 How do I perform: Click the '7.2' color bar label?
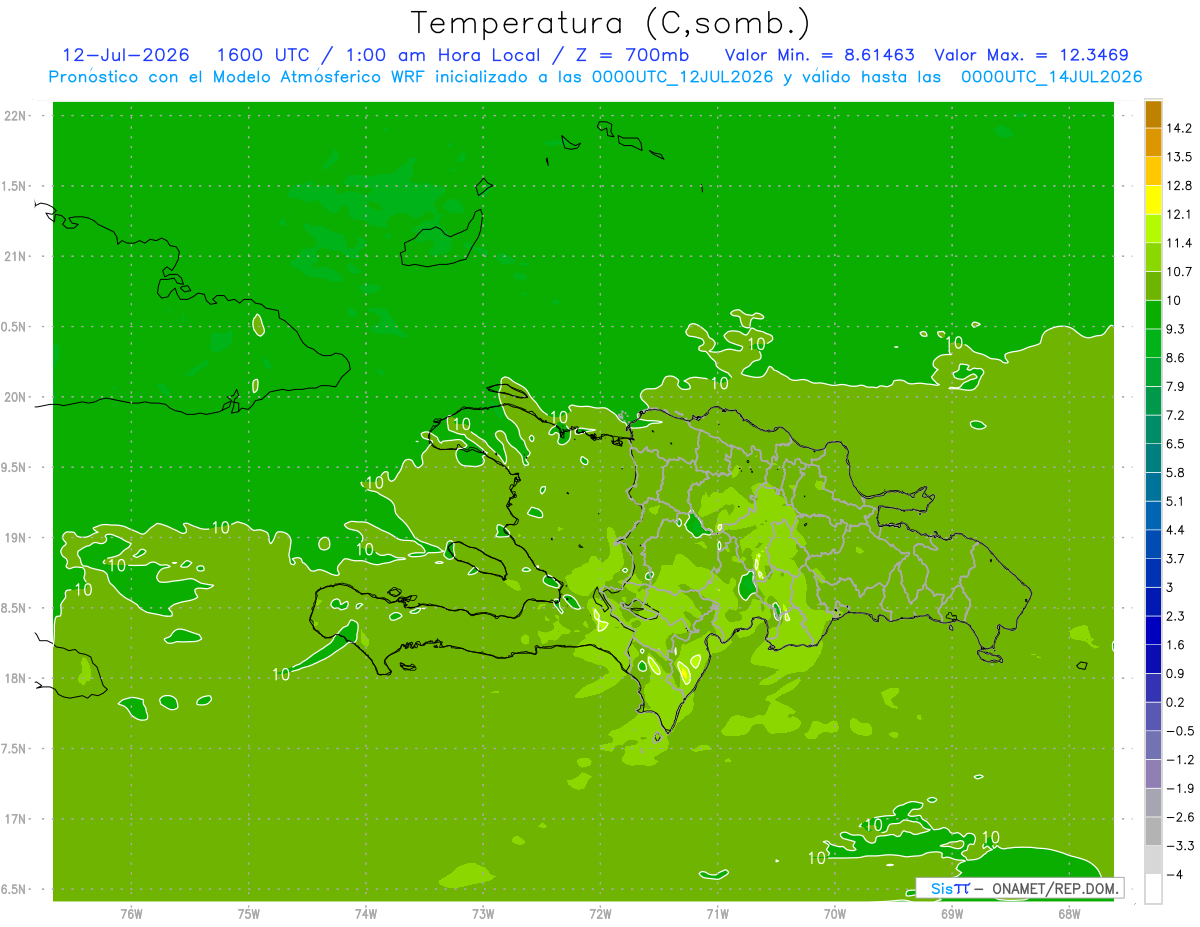click(x=1175, y=415)
